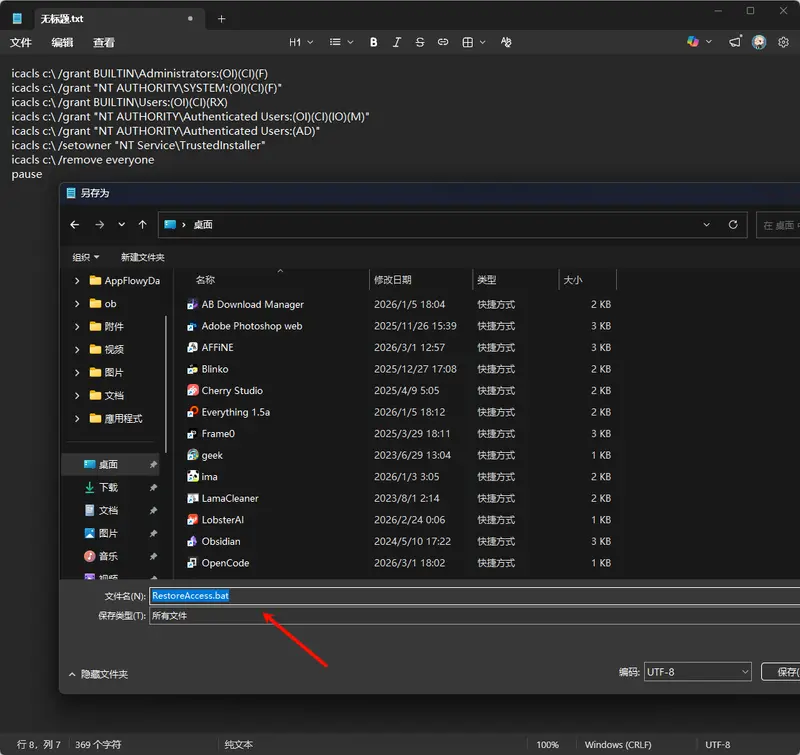Click the 保存 button in dialog

781,672
